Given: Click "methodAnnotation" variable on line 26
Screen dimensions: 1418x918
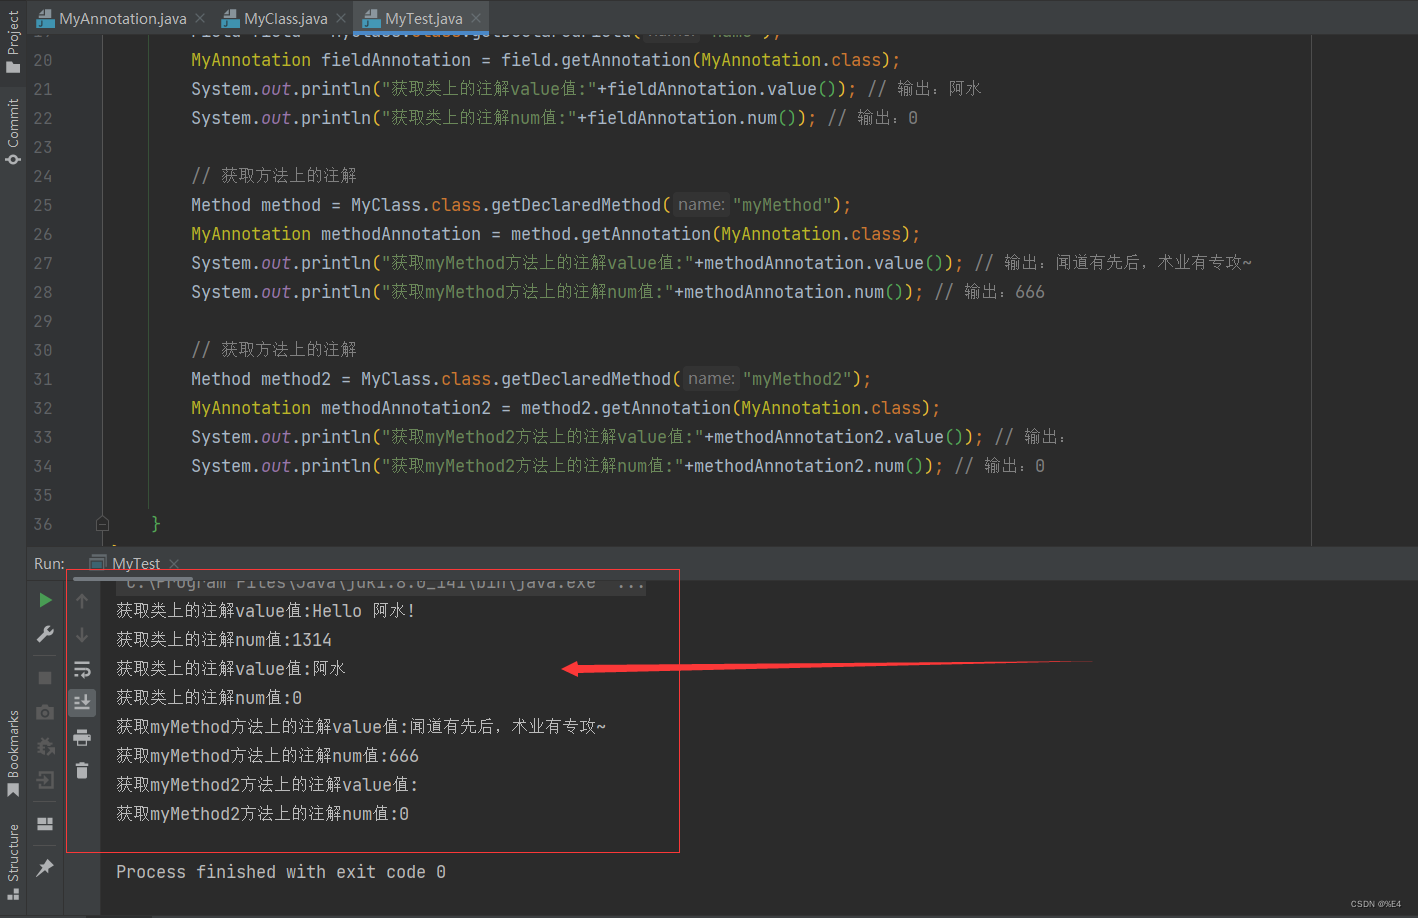Looking at the screenshot, I should [401, 234].
